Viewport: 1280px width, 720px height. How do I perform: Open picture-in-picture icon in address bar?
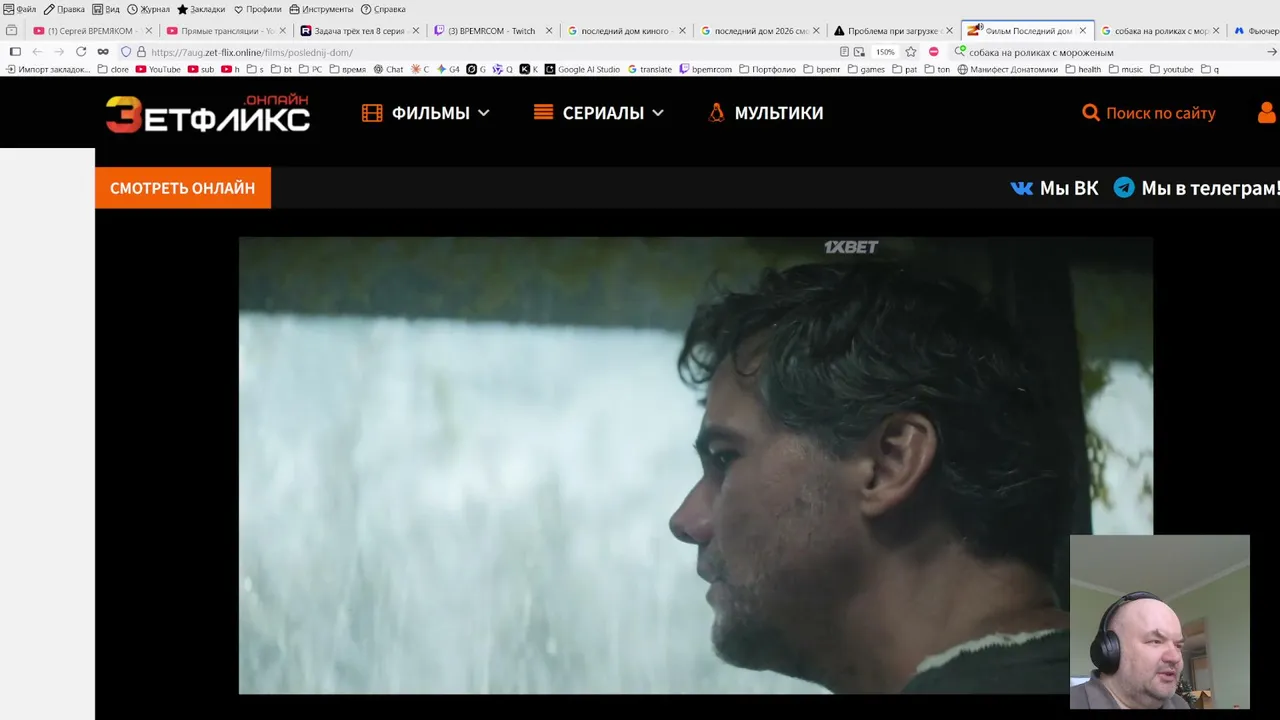tap(859, 52)
